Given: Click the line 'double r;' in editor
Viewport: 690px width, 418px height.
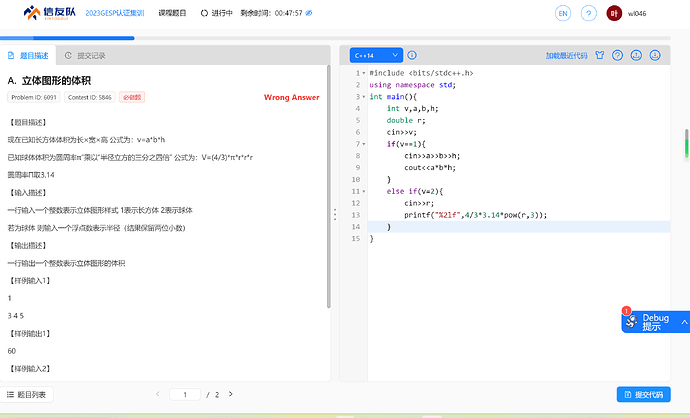Looking at the screenshot, I should pos(406,121).
